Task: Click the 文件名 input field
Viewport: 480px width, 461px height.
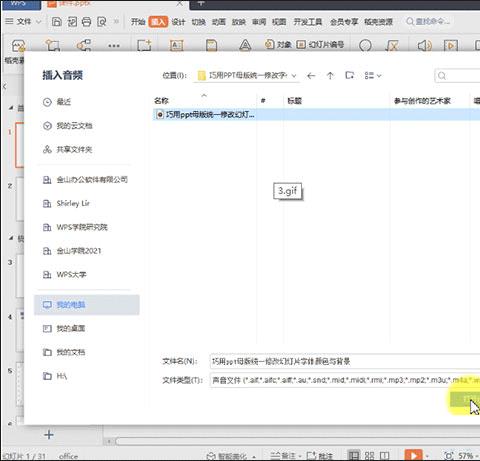Action: (345, 361)
